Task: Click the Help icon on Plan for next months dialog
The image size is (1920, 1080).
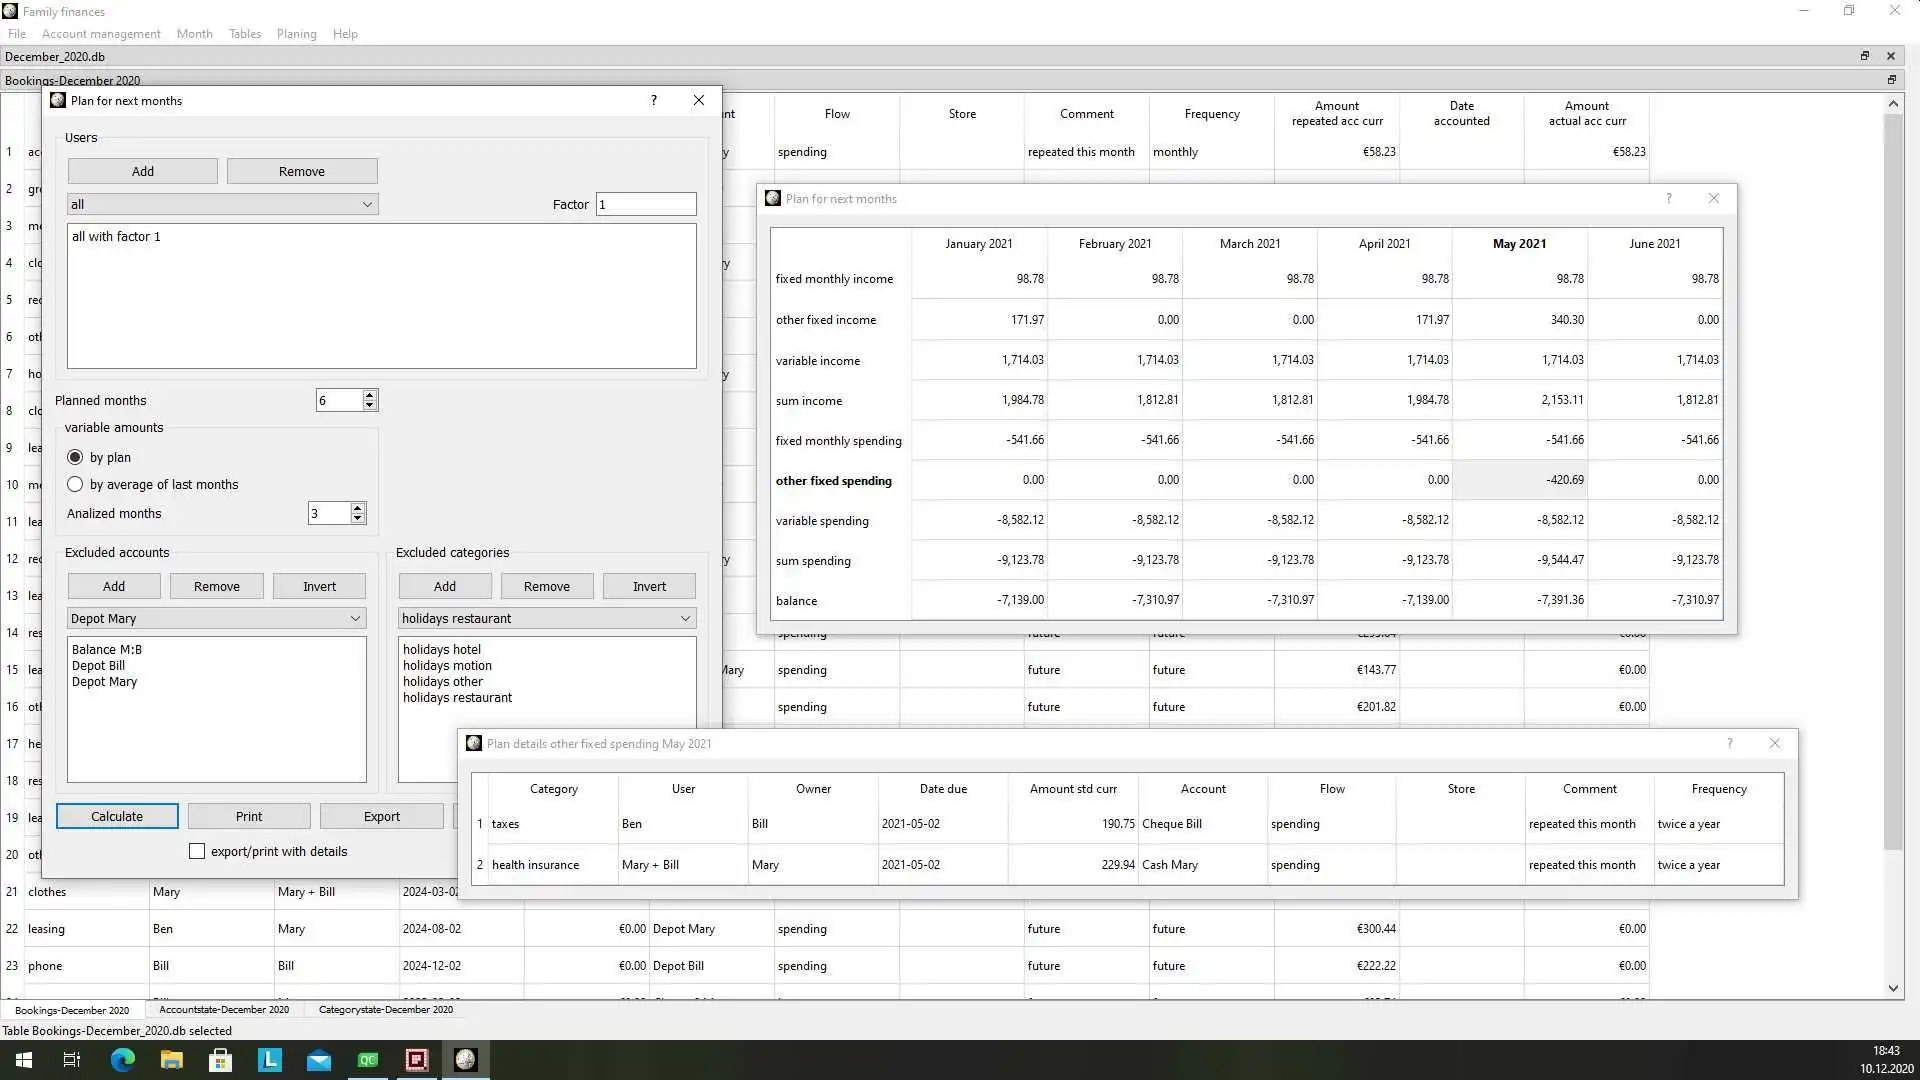Action: pyautogui.click(x=653, y=99)
